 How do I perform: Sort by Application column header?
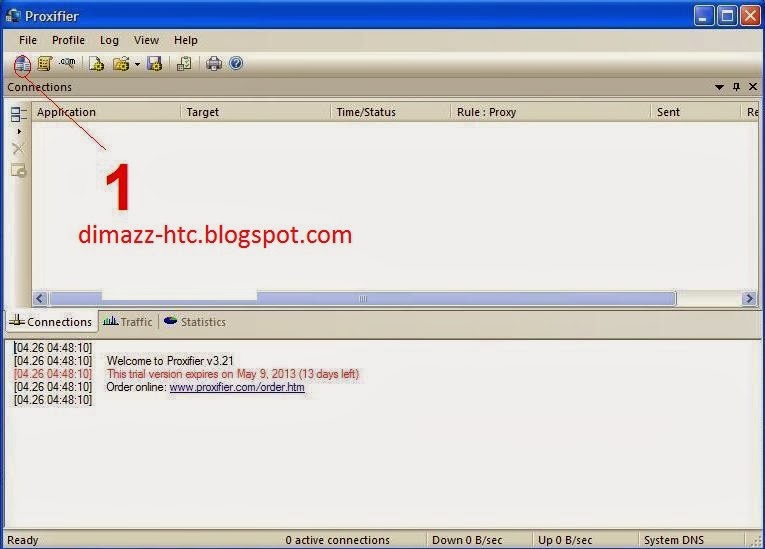point(106,112)
